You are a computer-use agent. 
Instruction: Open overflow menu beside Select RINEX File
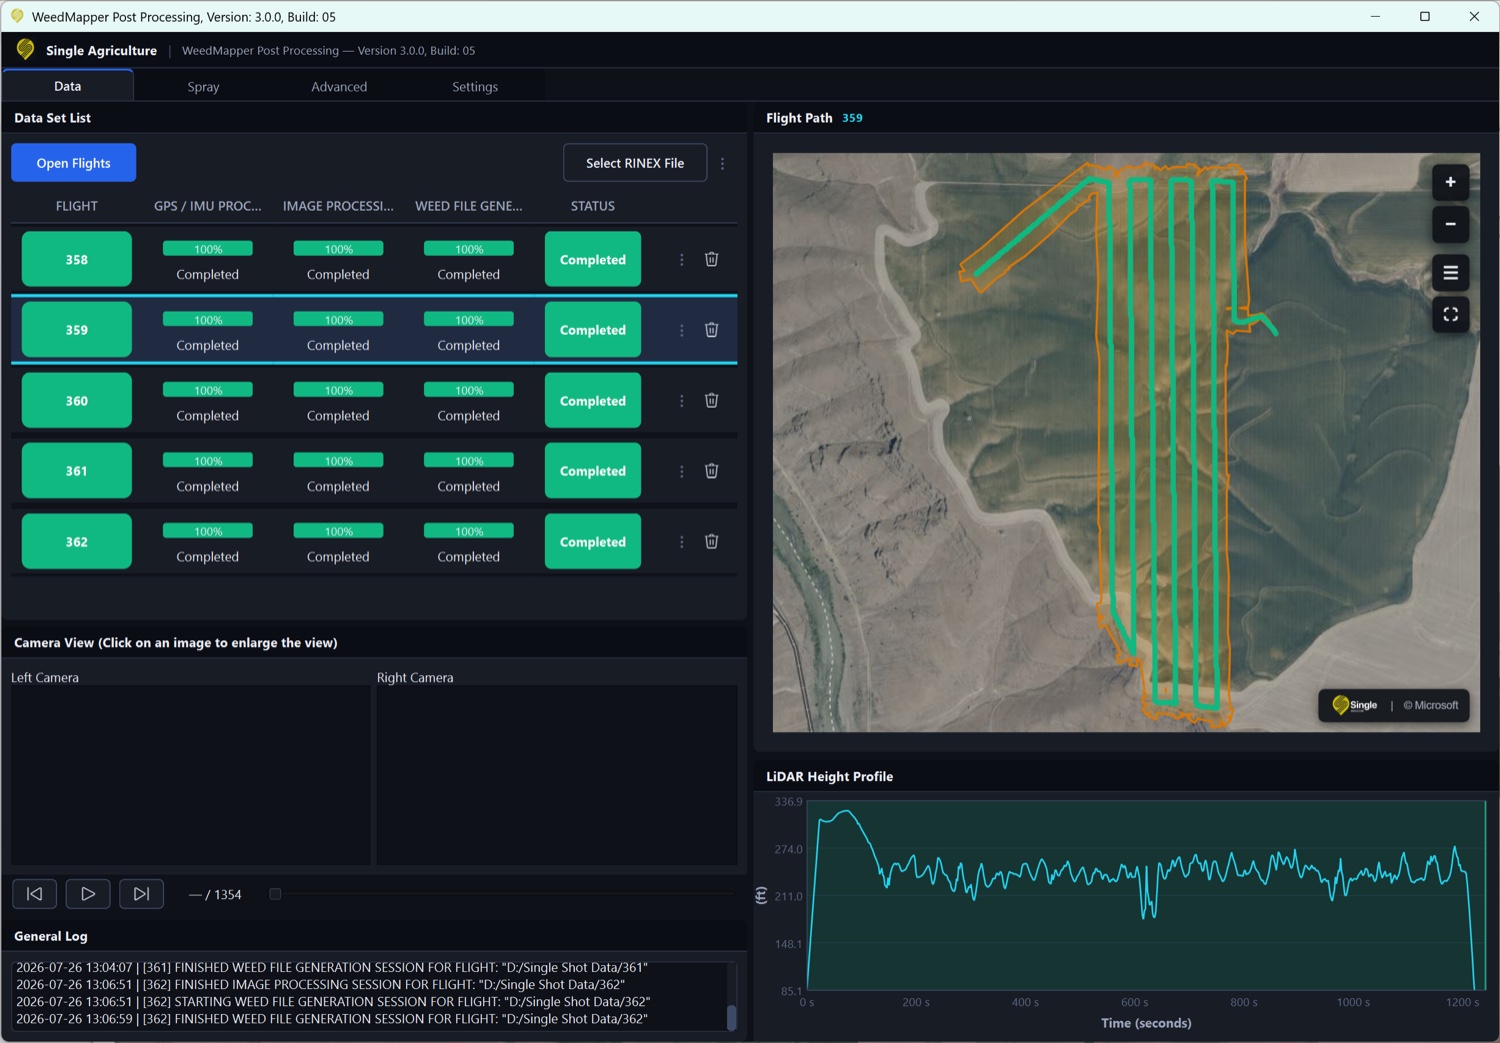coord(722,163)
